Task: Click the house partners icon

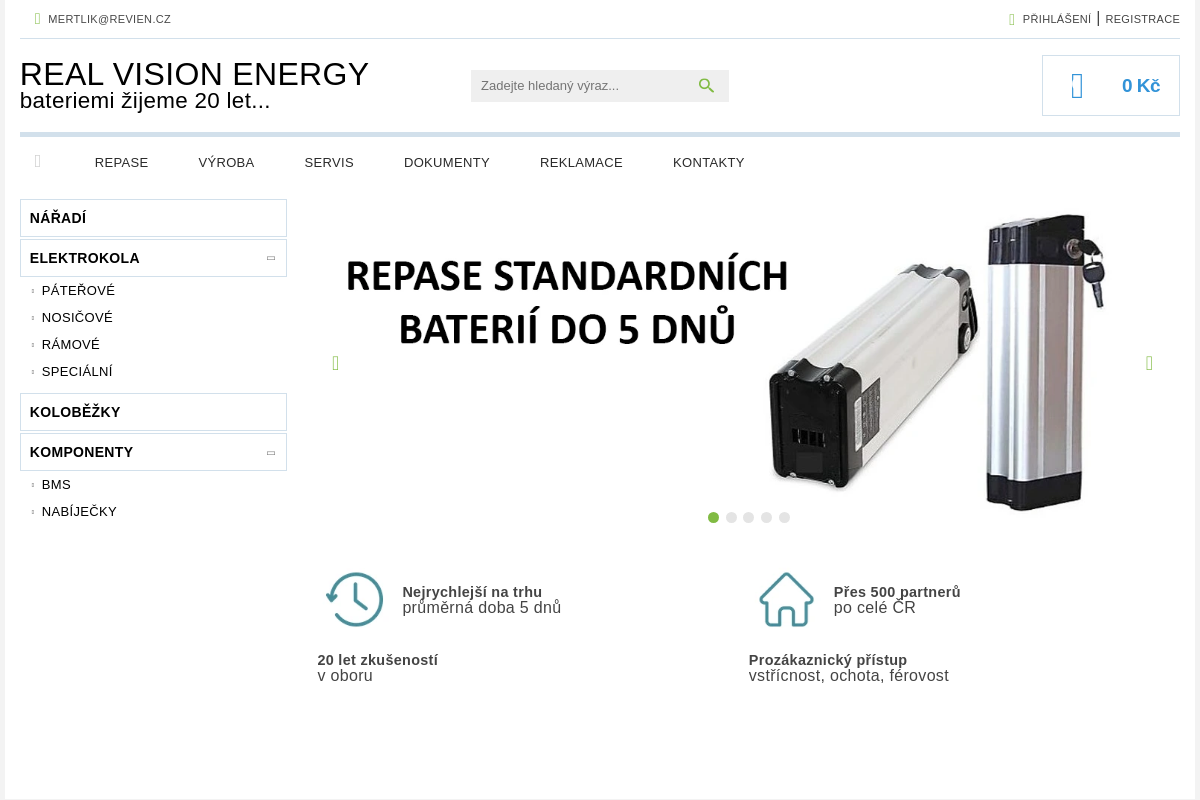Action: click(786, 599)
